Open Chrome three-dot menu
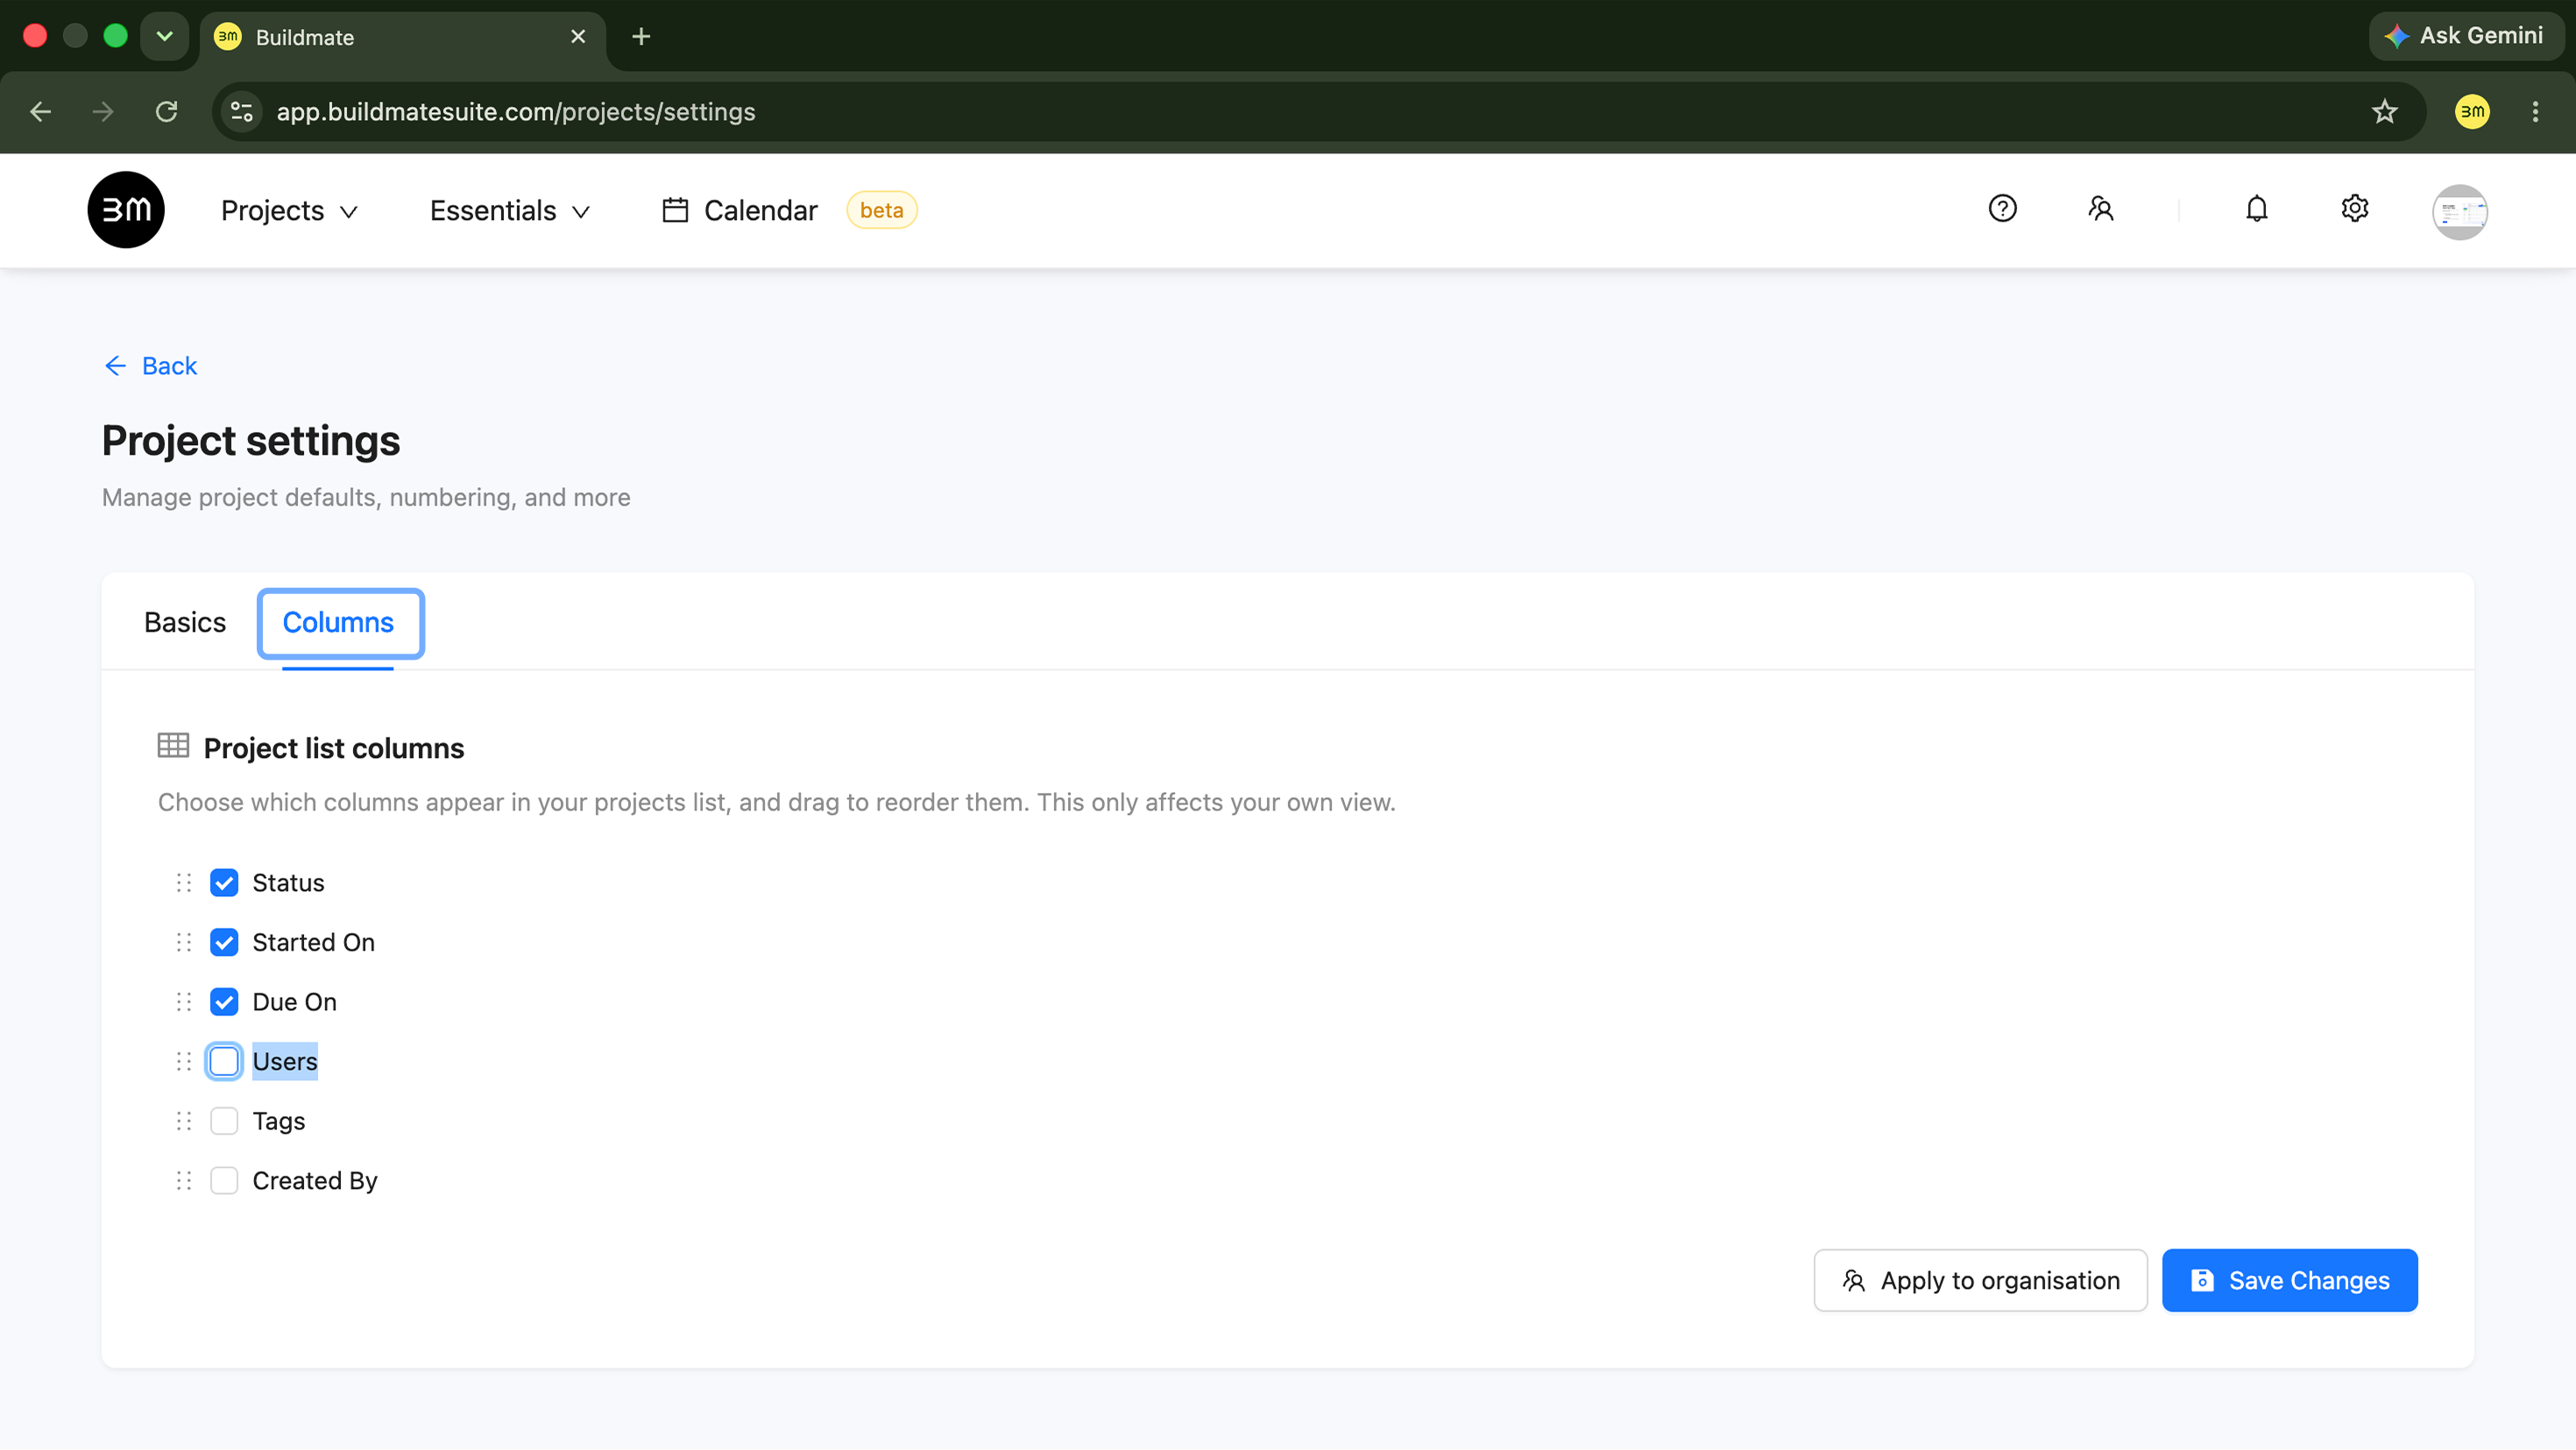 (2535, 111)
